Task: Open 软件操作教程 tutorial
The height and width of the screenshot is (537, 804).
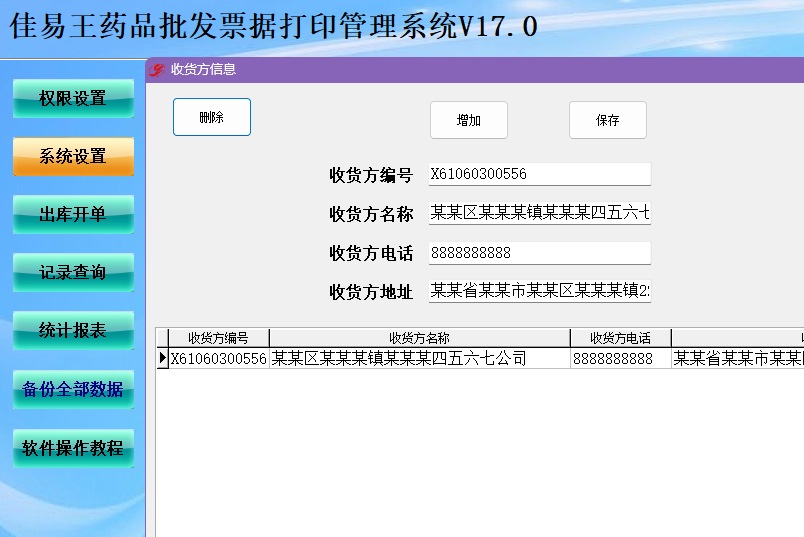Action: coord(73,448)
